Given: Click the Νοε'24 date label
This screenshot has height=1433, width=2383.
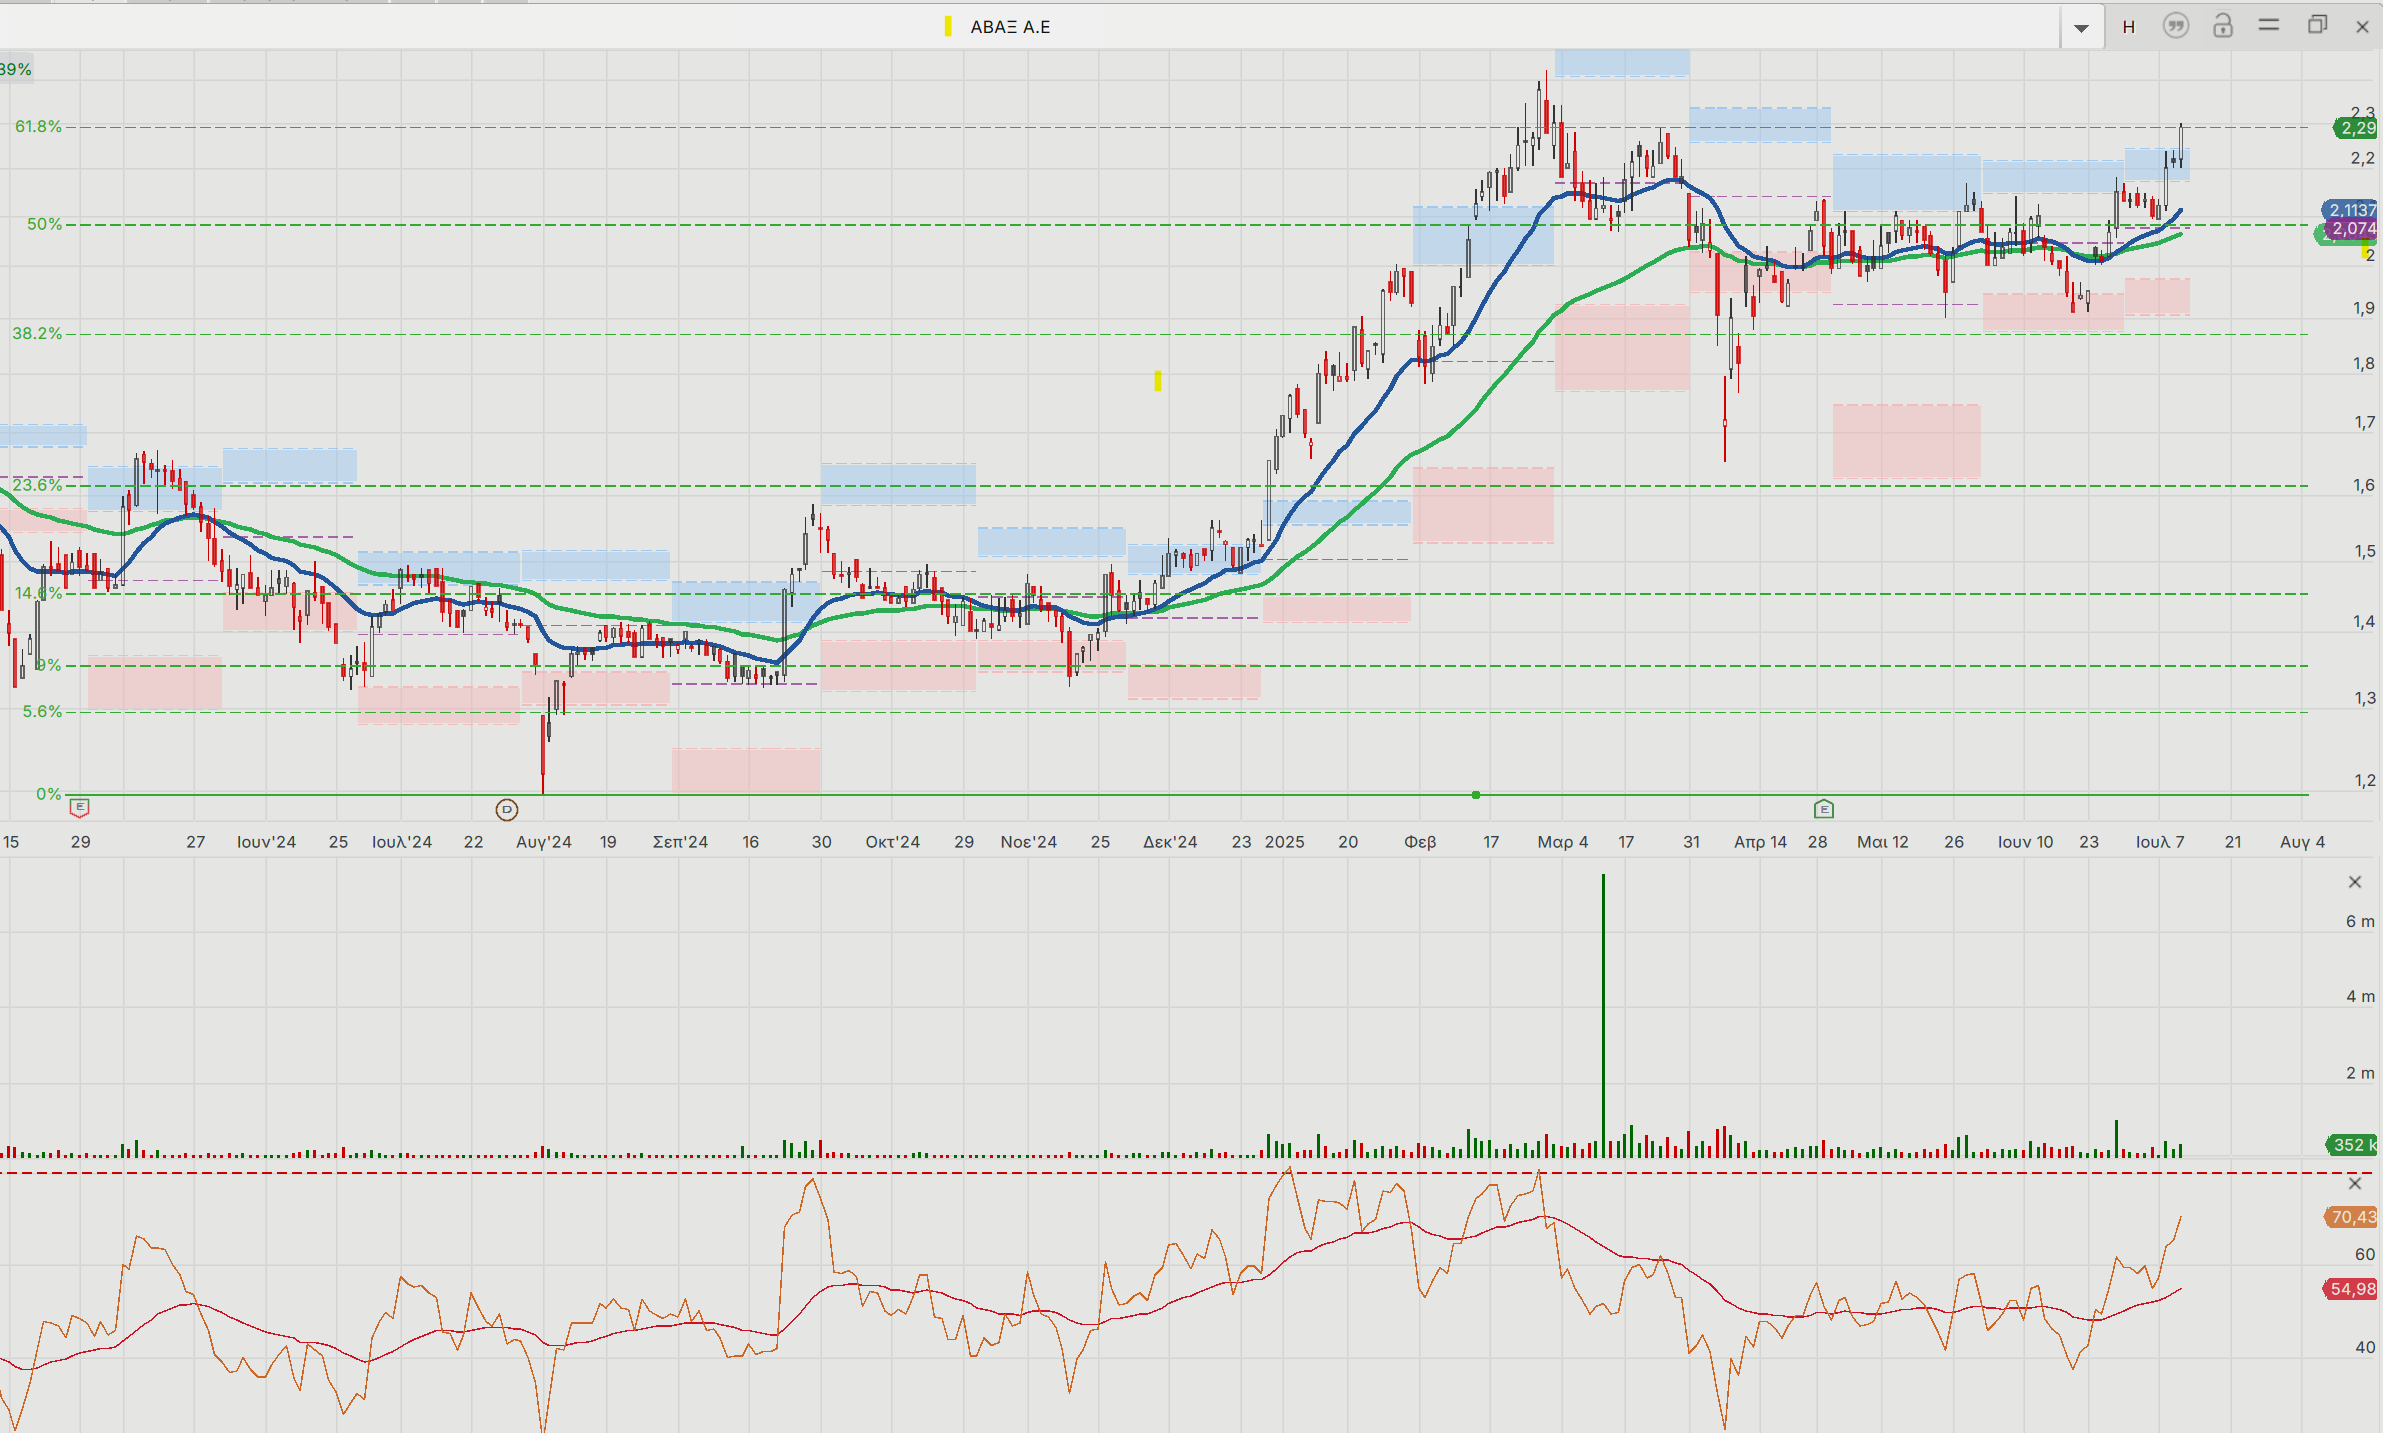Looking at the screenshot, I should tap(1029, 842).
